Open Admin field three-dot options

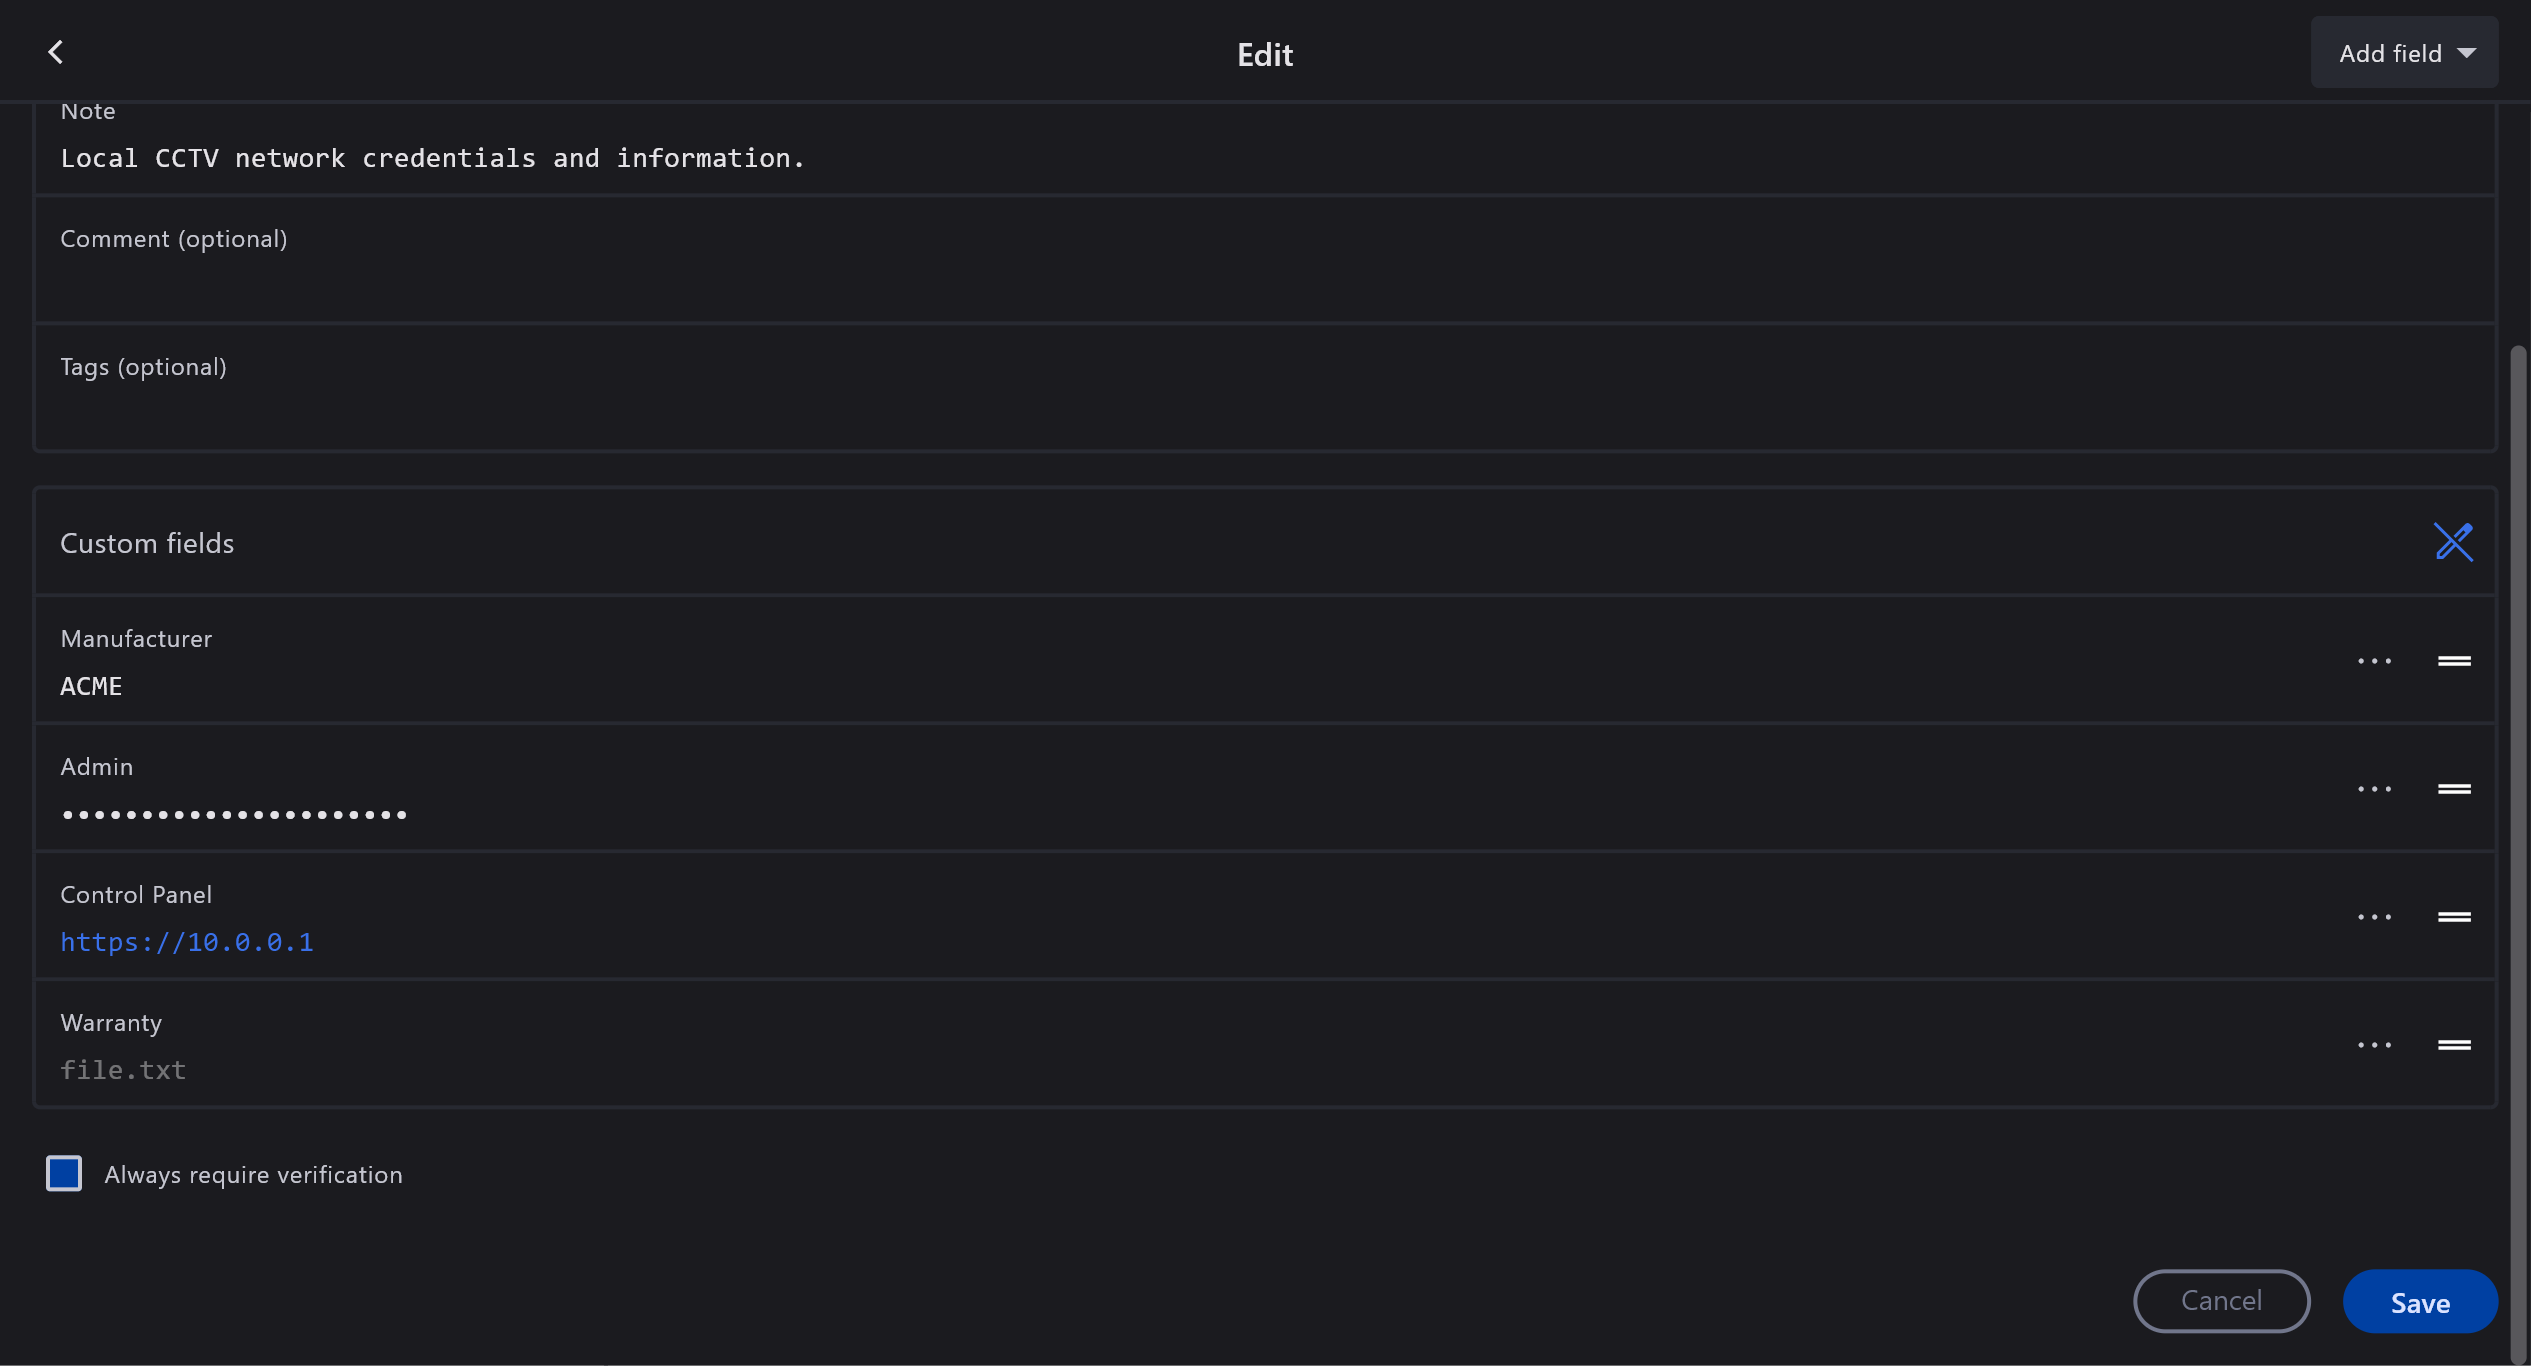point(2374,789)
